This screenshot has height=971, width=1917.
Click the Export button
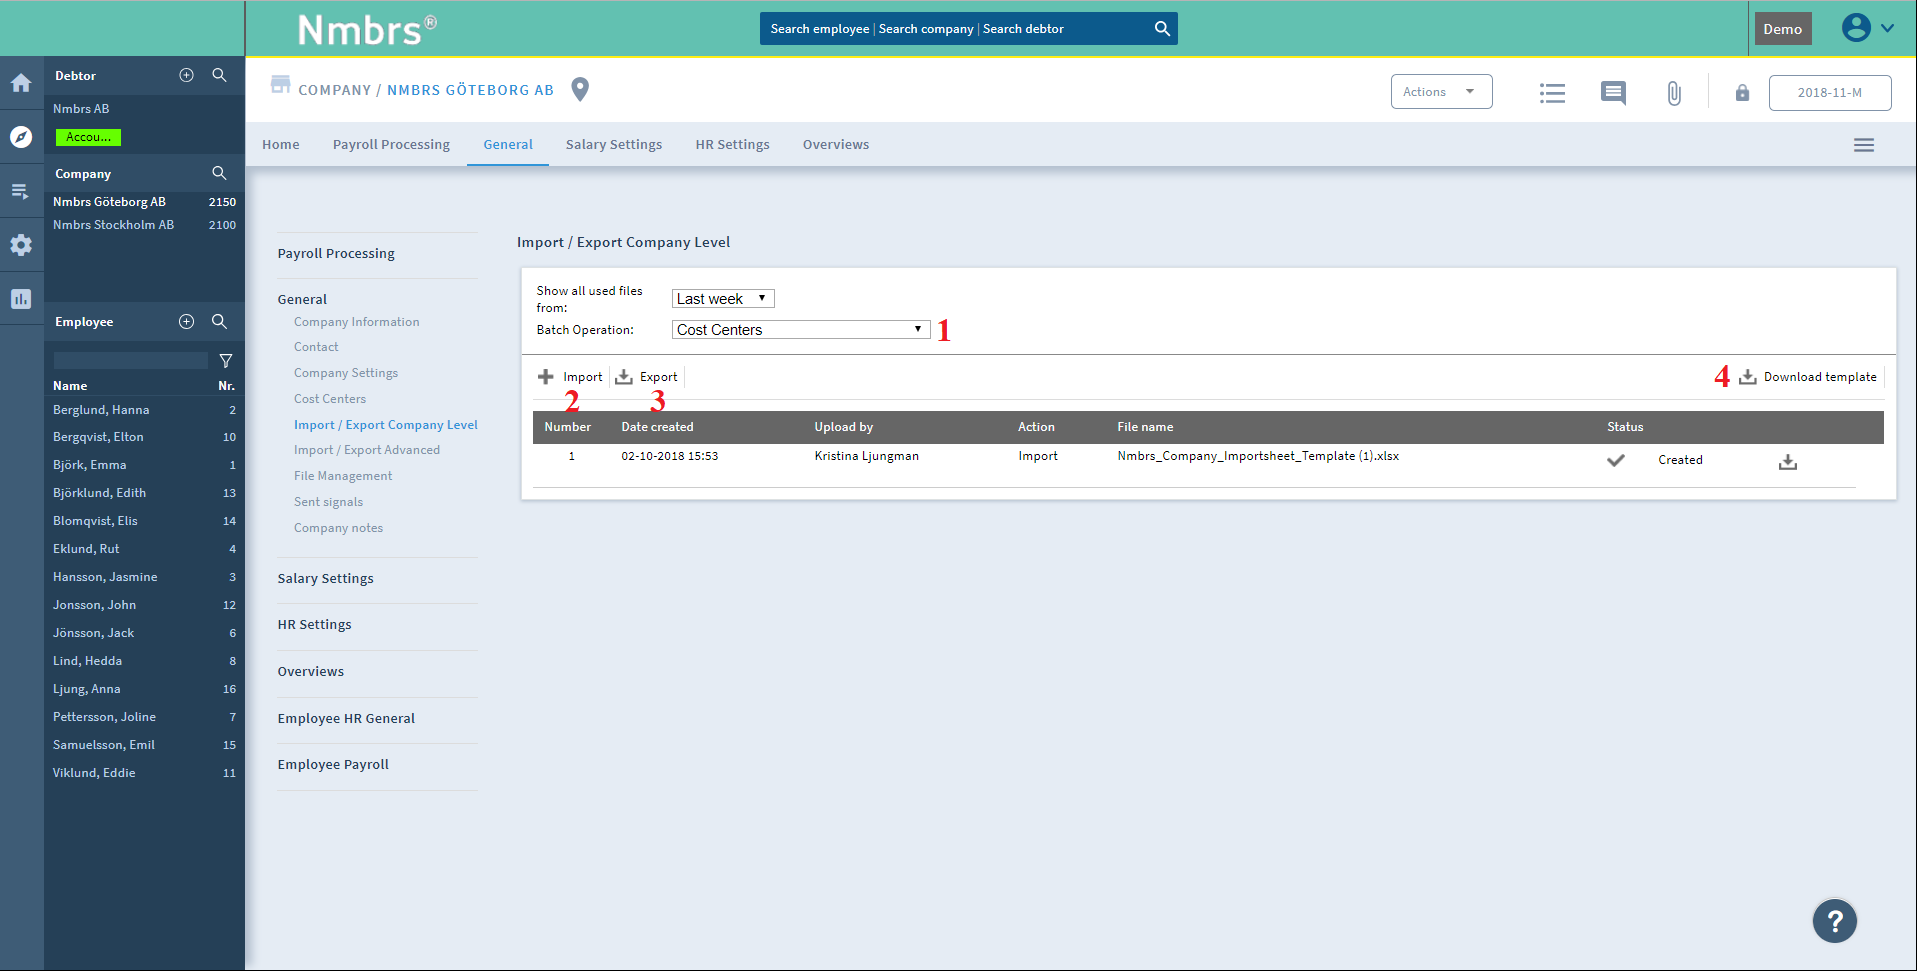point(646,377)
